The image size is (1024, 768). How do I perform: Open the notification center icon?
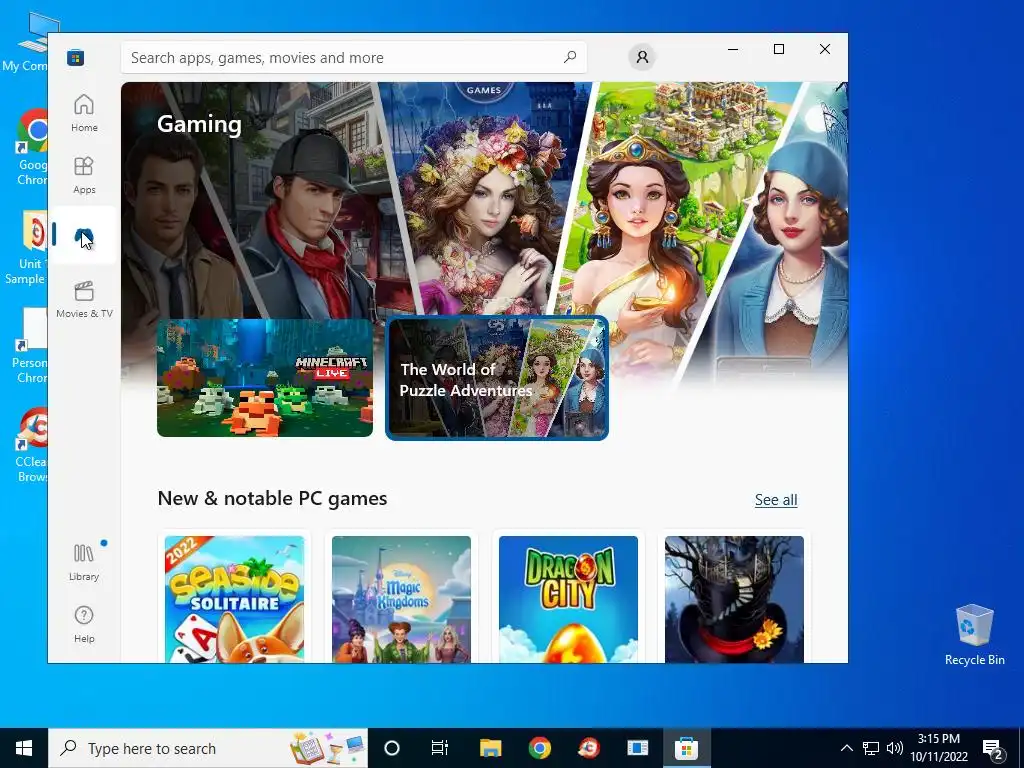[993, 748]
